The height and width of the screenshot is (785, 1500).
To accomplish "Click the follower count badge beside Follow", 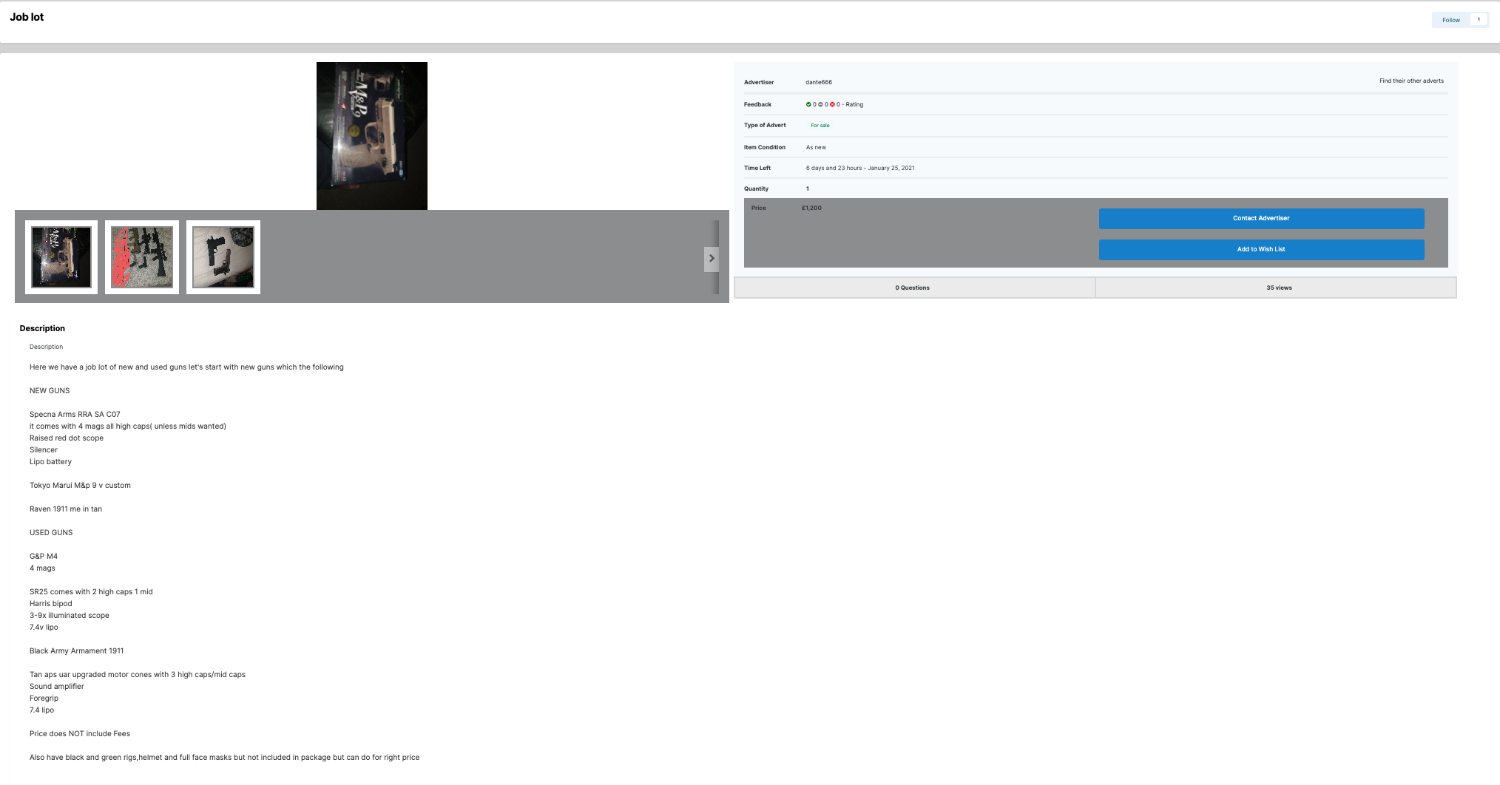I will [1478, 20].
